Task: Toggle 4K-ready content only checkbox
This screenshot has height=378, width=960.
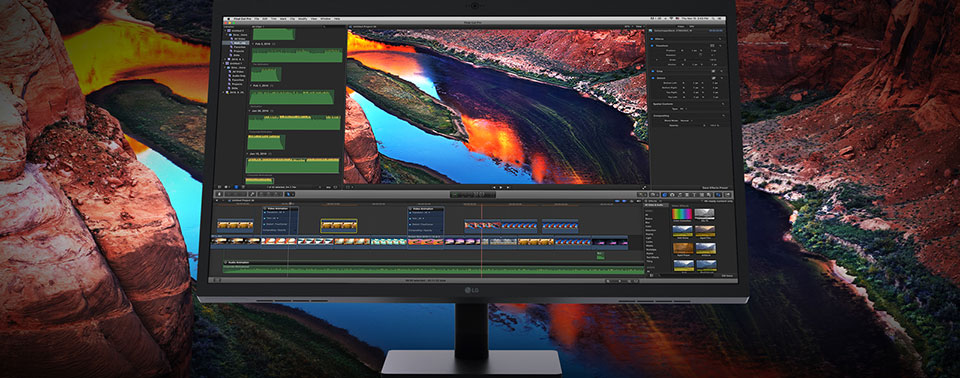Action: 702,201
